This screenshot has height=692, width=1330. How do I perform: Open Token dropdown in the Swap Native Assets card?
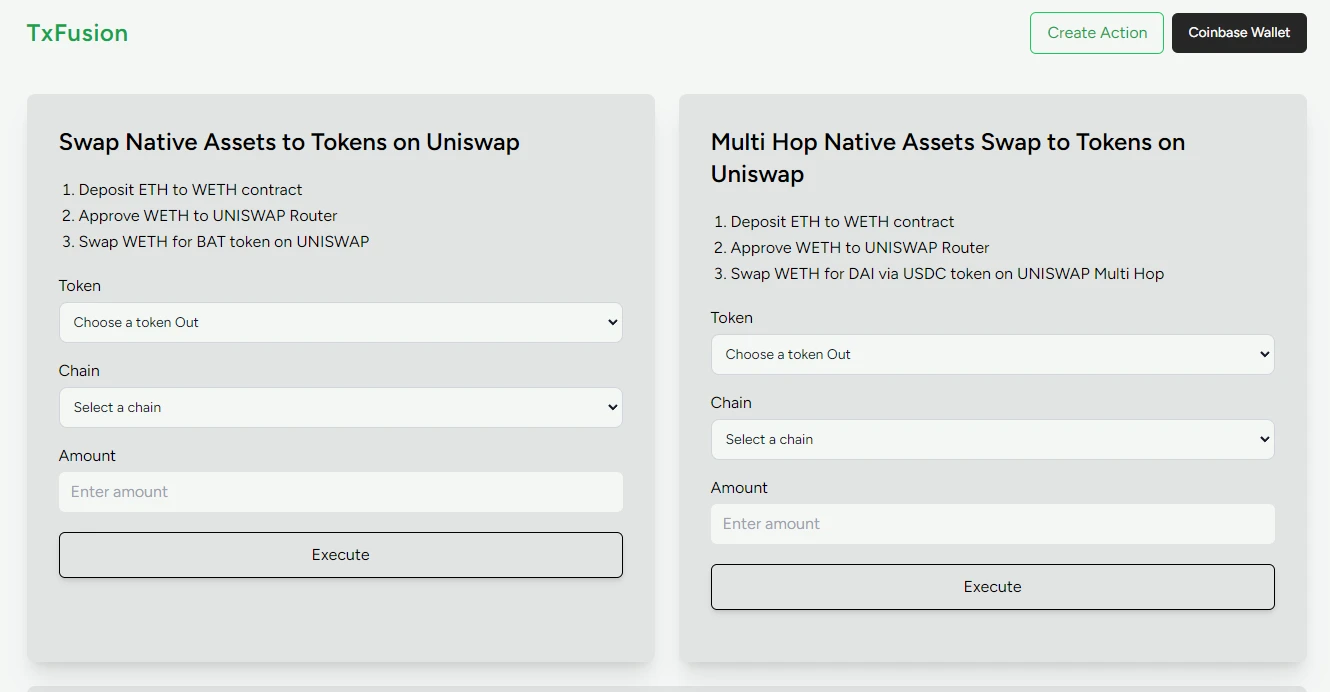point(340,323)
